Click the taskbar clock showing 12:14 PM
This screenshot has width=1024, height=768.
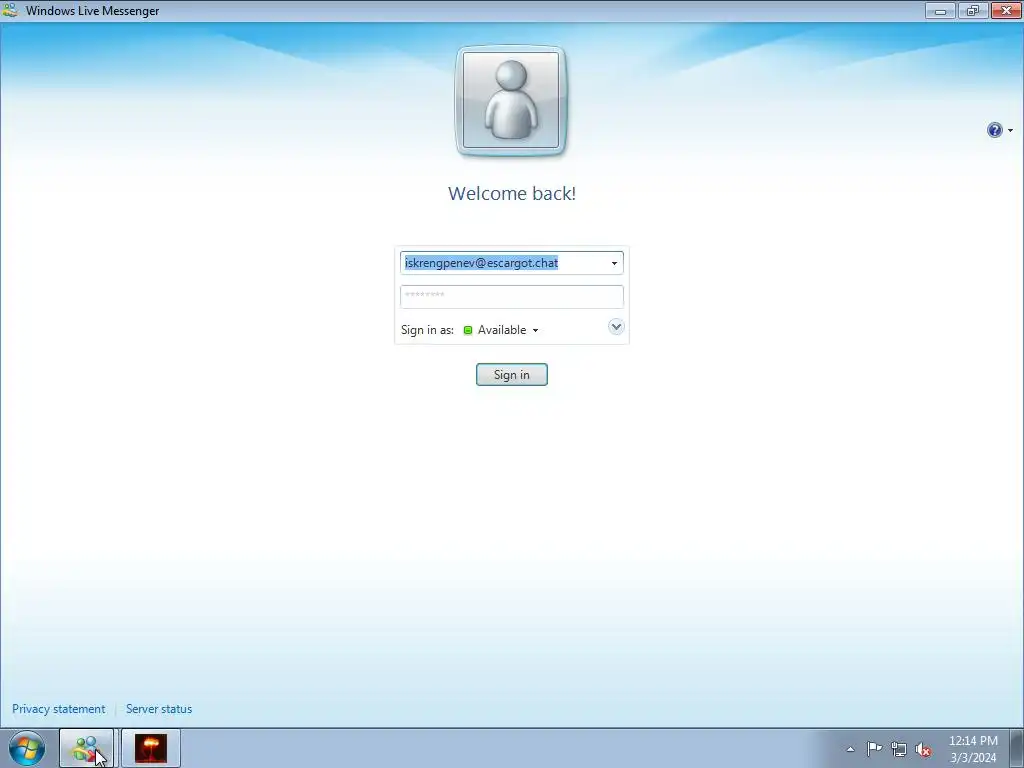(973, 749)
